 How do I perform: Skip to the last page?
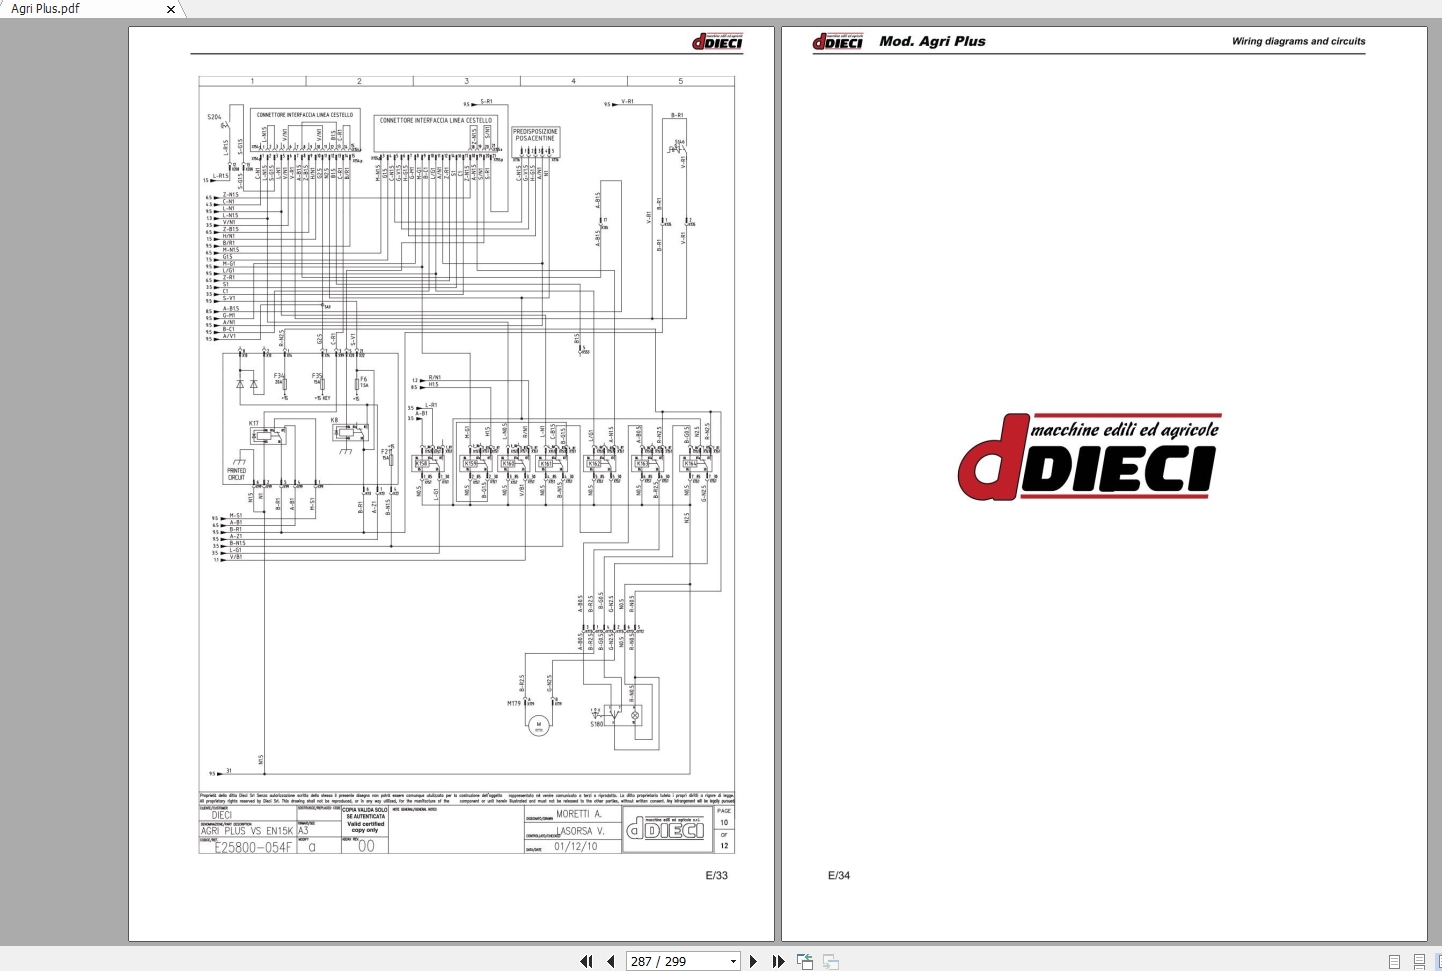779,961
